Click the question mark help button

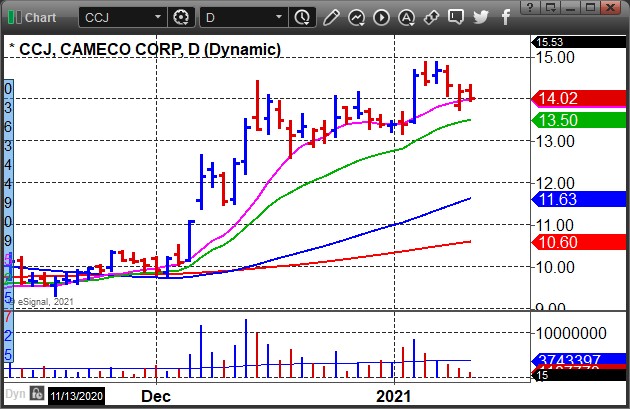click(530, 7)
